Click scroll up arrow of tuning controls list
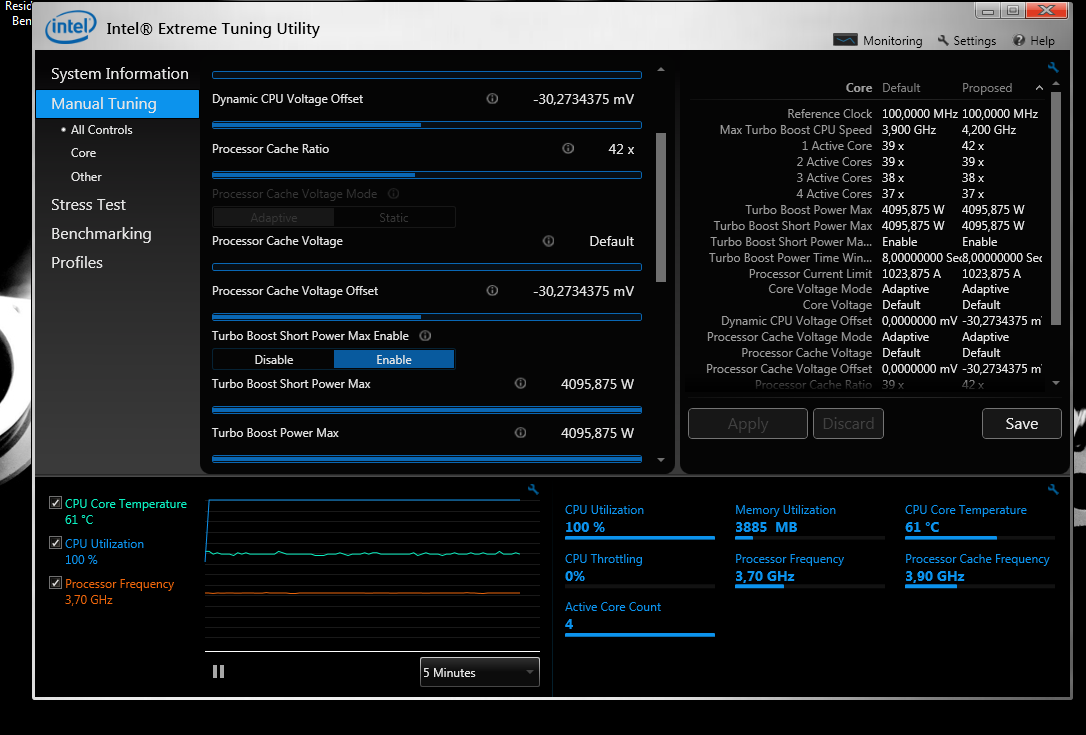The width and height of the screenshot is (1086, 735). [x=661, y=69]
